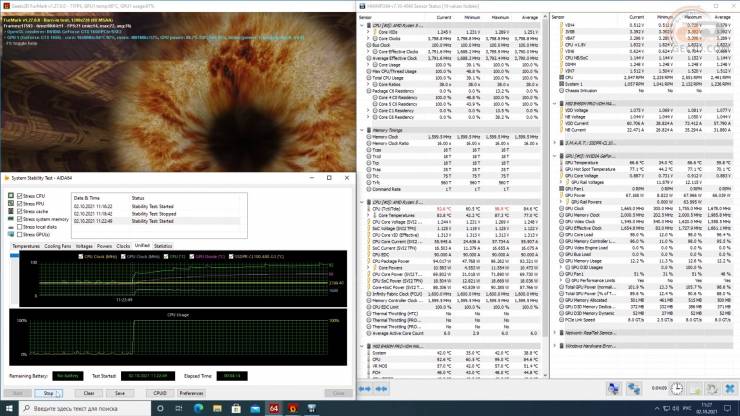740x416 pixels.
Task: Switch to the HWiNFO taskbar icon
Action: tap(311, 408)
